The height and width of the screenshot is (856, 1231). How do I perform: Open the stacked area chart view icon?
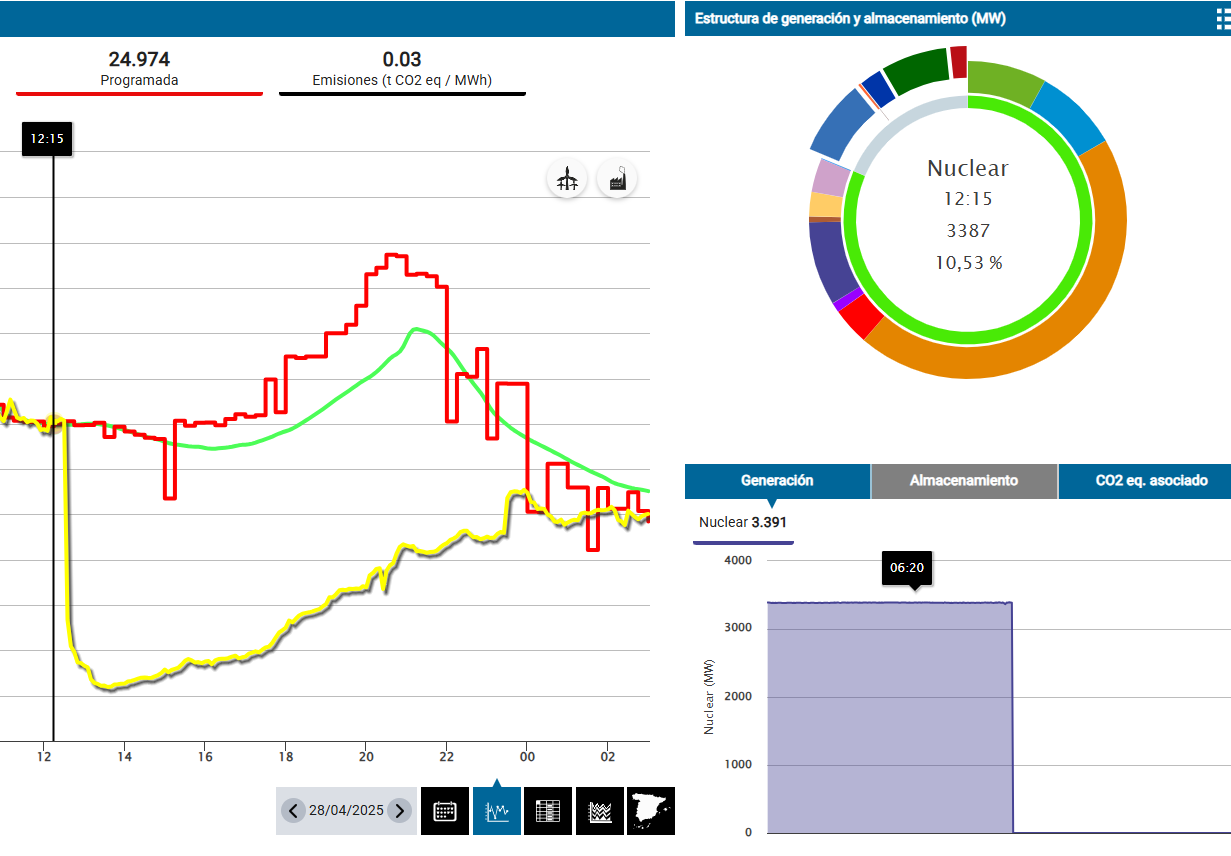(599, 811)
